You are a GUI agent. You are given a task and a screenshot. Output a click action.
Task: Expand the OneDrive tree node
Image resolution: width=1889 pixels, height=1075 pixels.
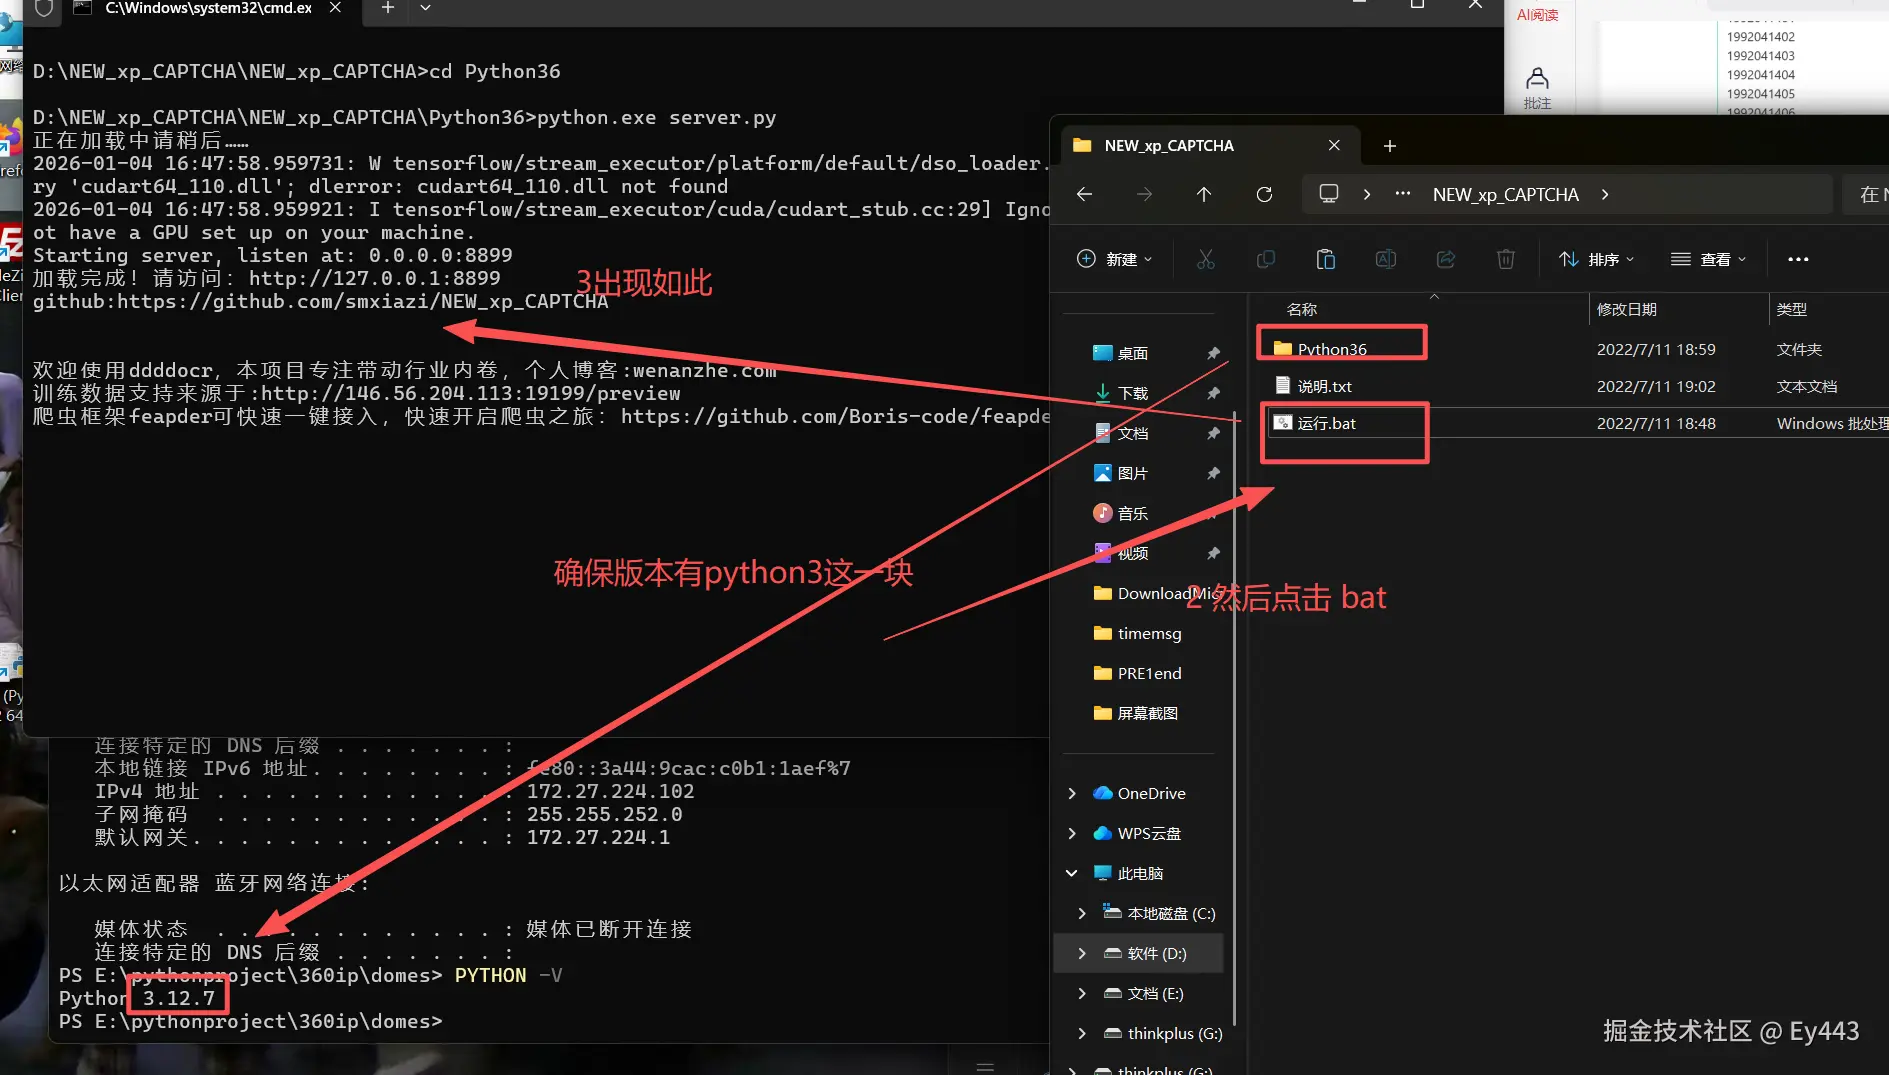[x=1072, y=793]
